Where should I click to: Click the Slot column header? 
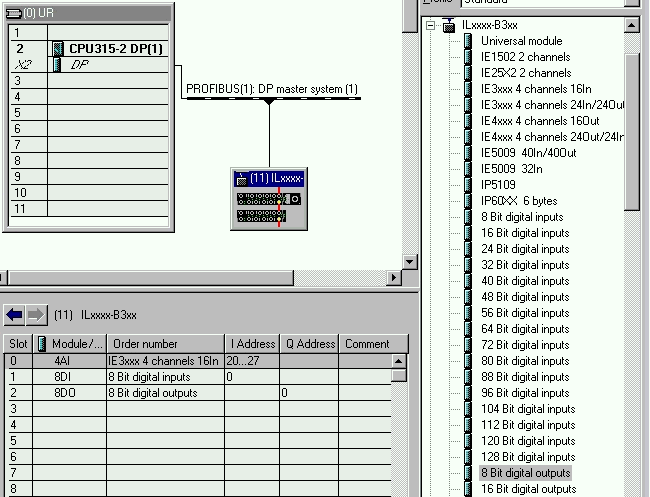(18, 344)
